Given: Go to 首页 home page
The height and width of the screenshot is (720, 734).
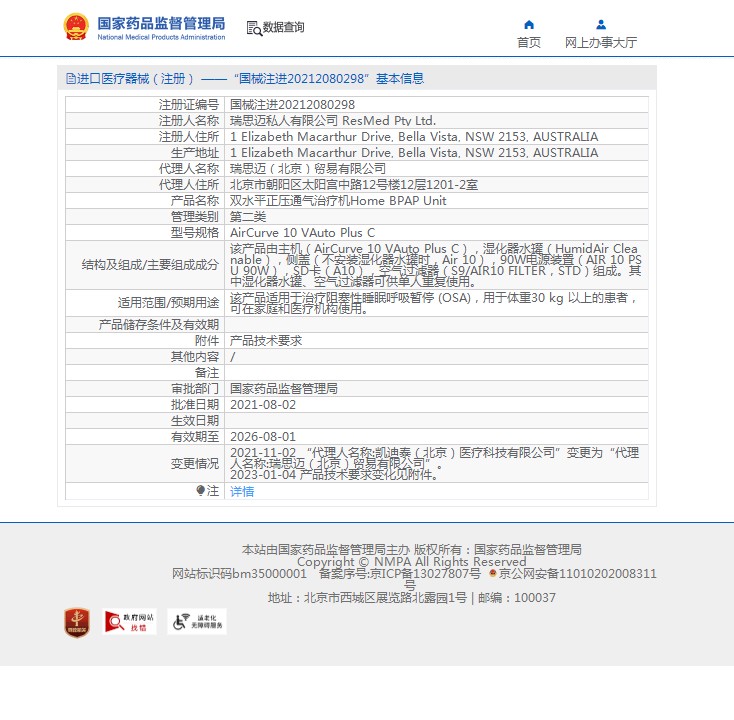Looking at the screenshot, I should coord(529,43).
